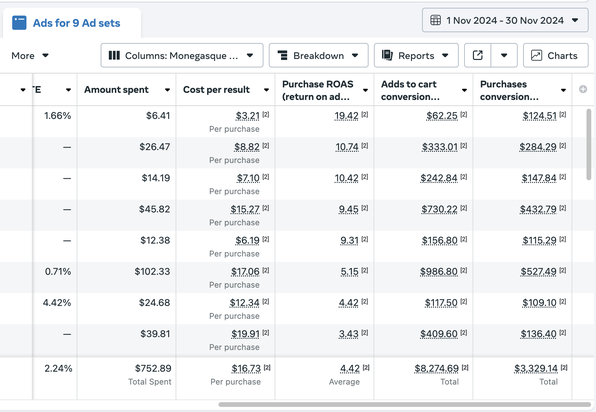Open Columns: Monegasque preset menu

[x=182, y=55]
